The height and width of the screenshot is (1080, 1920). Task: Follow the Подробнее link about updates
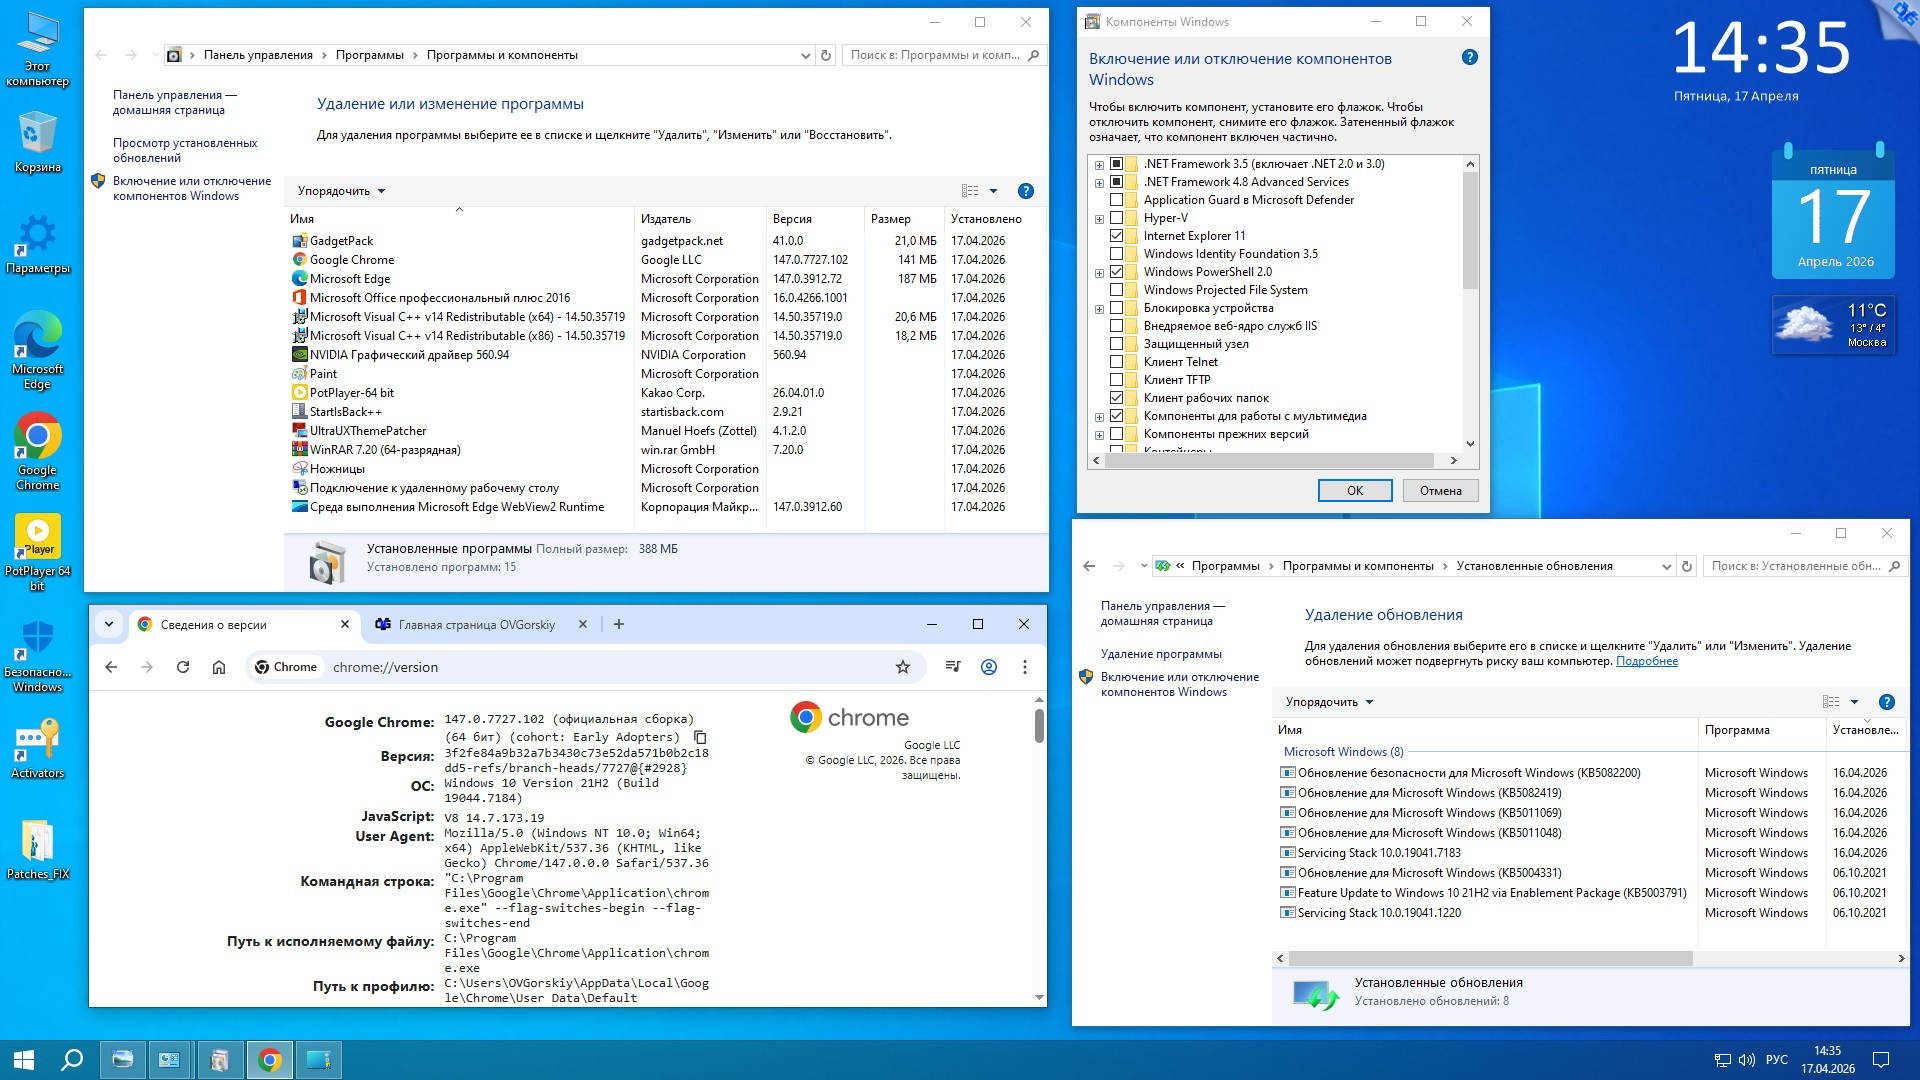pos(1646,661)
